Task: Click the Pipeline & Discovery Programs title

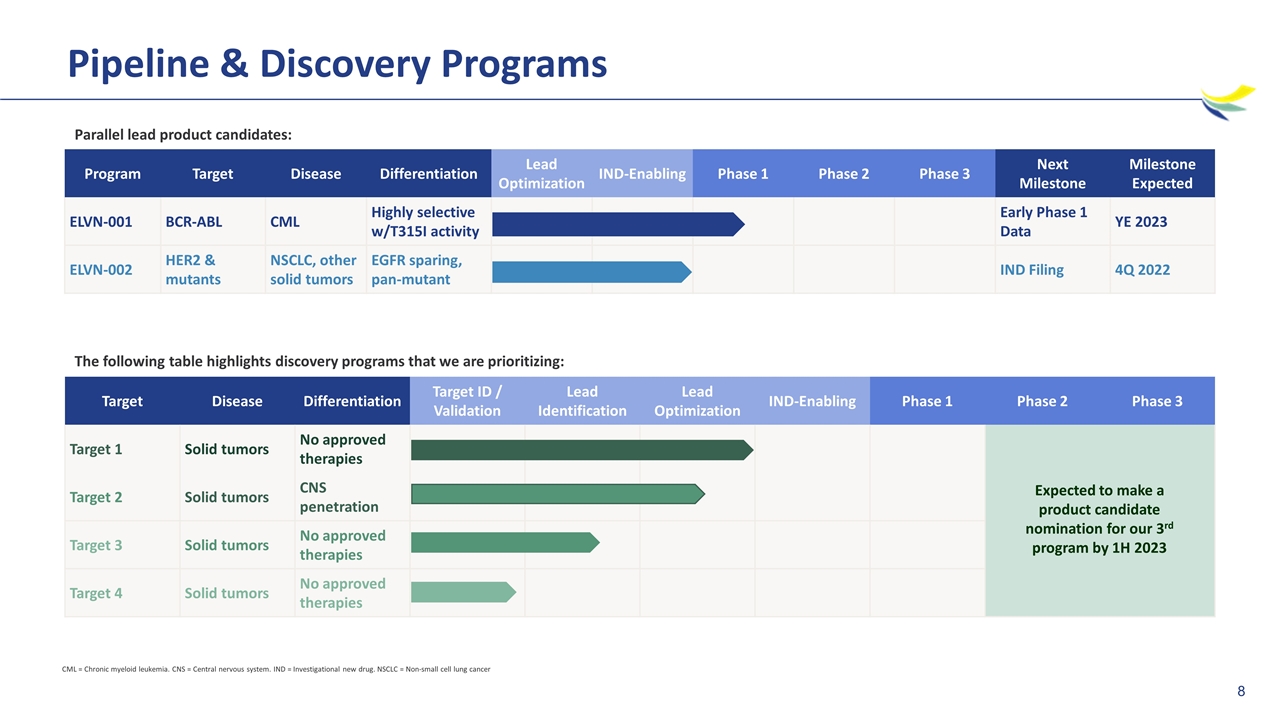Action: 337,64
